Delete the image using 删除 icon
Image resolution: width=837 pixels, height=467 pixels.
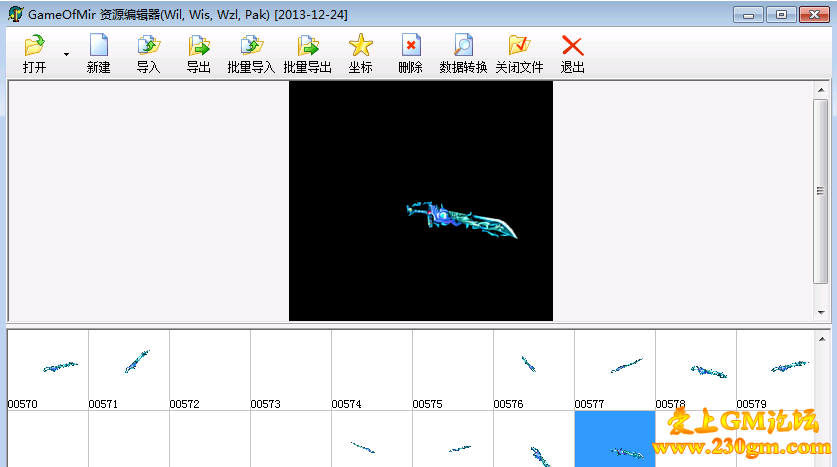point(410,53)
